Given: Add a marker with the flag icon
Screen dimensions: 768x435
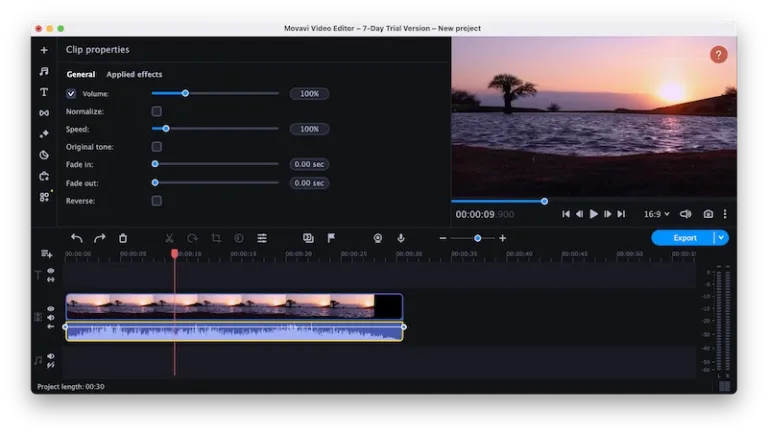Looking at the screenshot, I should (x=331, y=238).
